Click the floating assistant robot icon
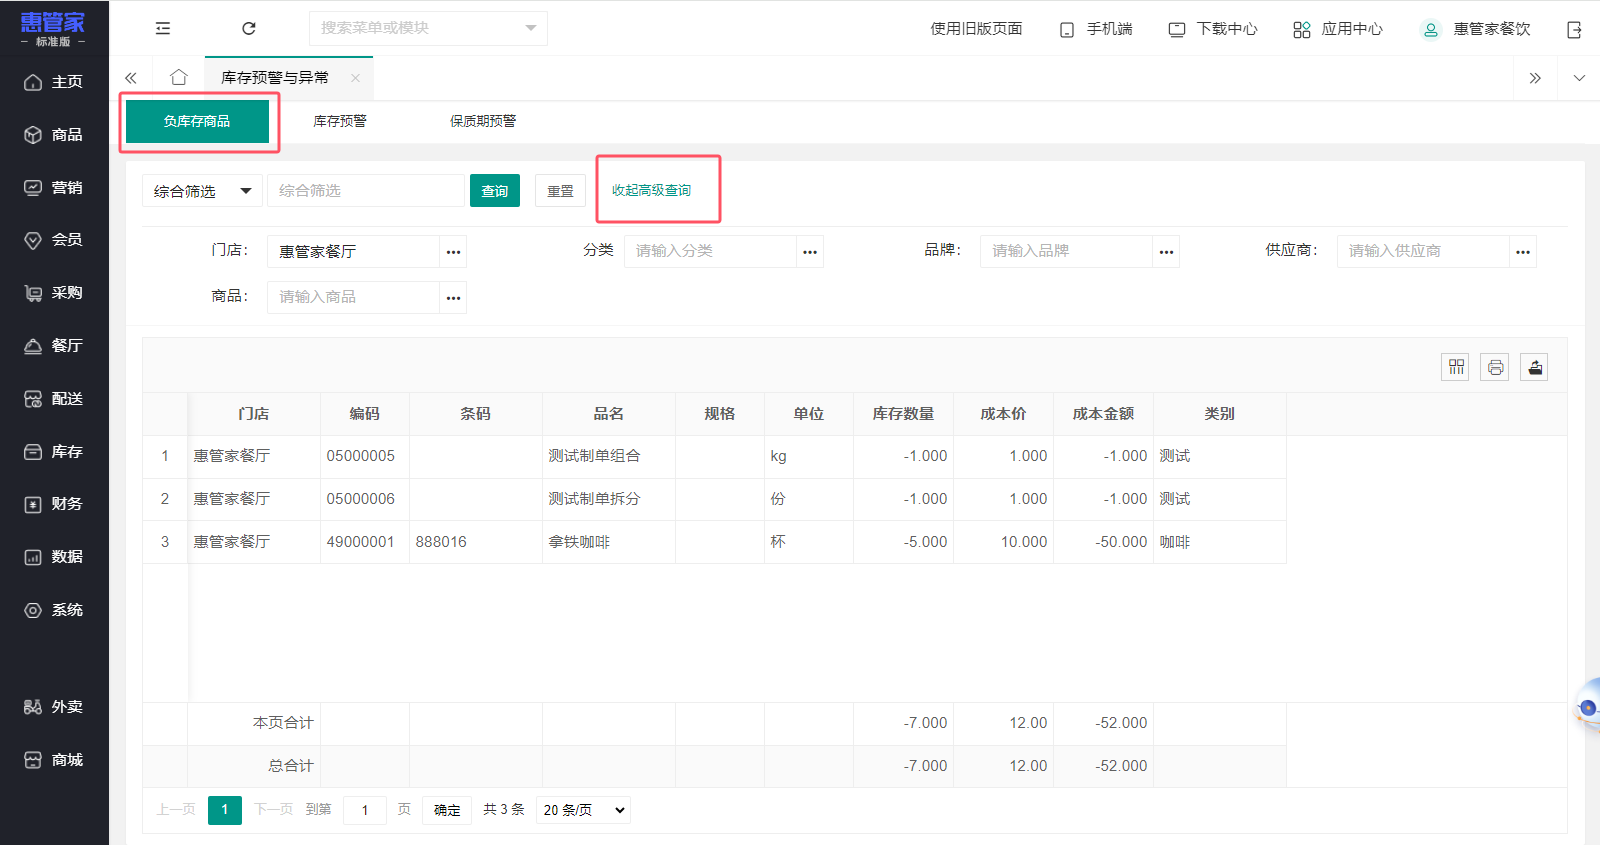Viewport: 1600px width, 845px height. 1588,708
